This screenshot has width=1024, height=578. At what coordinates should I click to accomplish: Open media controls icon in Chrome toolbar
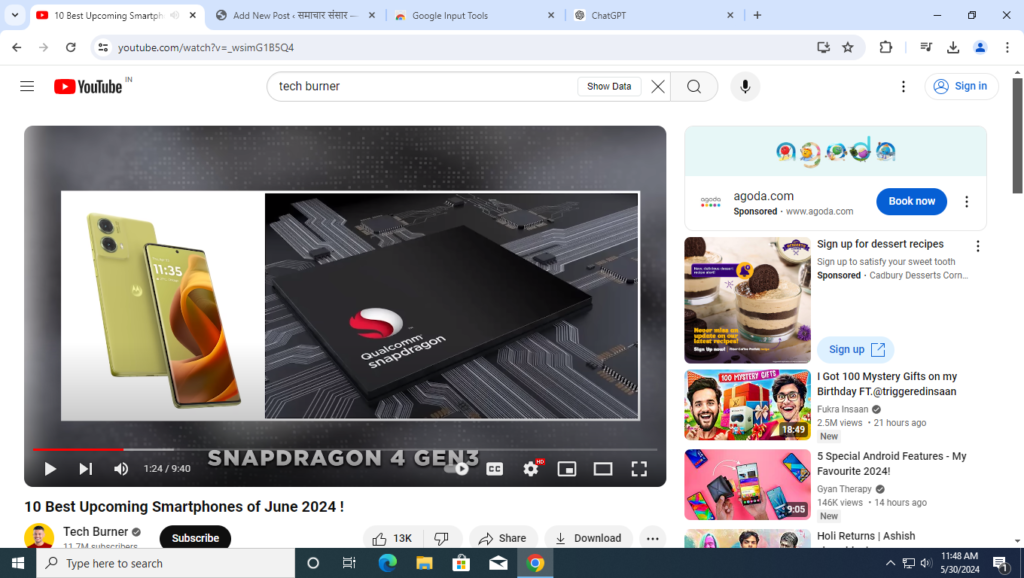[926, 47]
